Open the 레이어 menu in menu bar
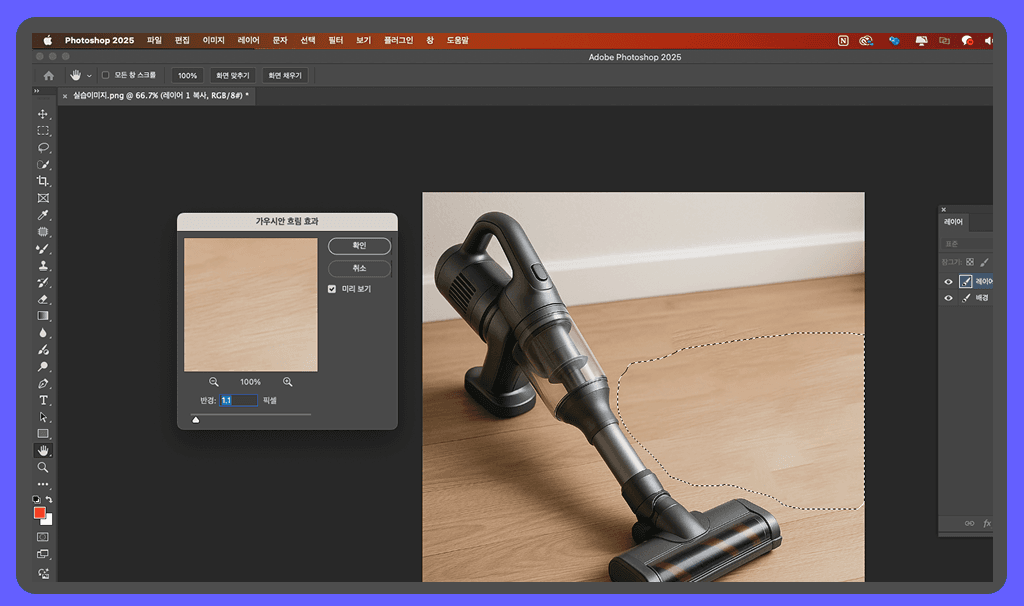The width and height of the screenshot is (1024, 606). click(248, 40)
